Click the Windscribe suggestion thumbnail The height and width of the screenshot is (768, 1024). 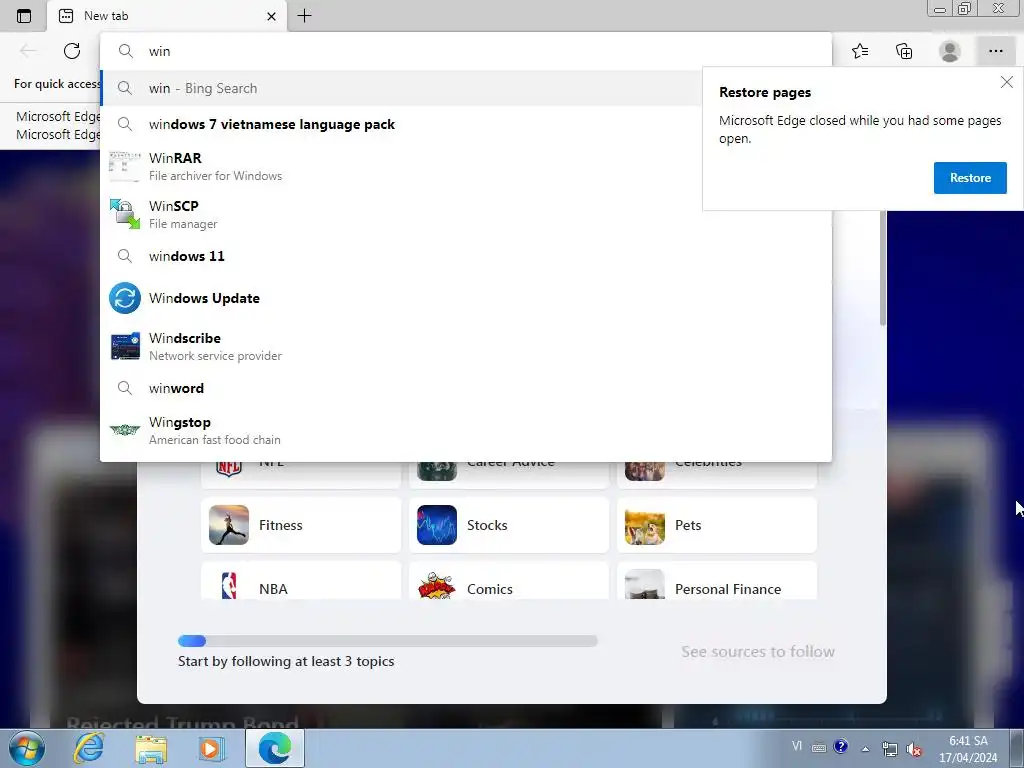click(125, 346)
